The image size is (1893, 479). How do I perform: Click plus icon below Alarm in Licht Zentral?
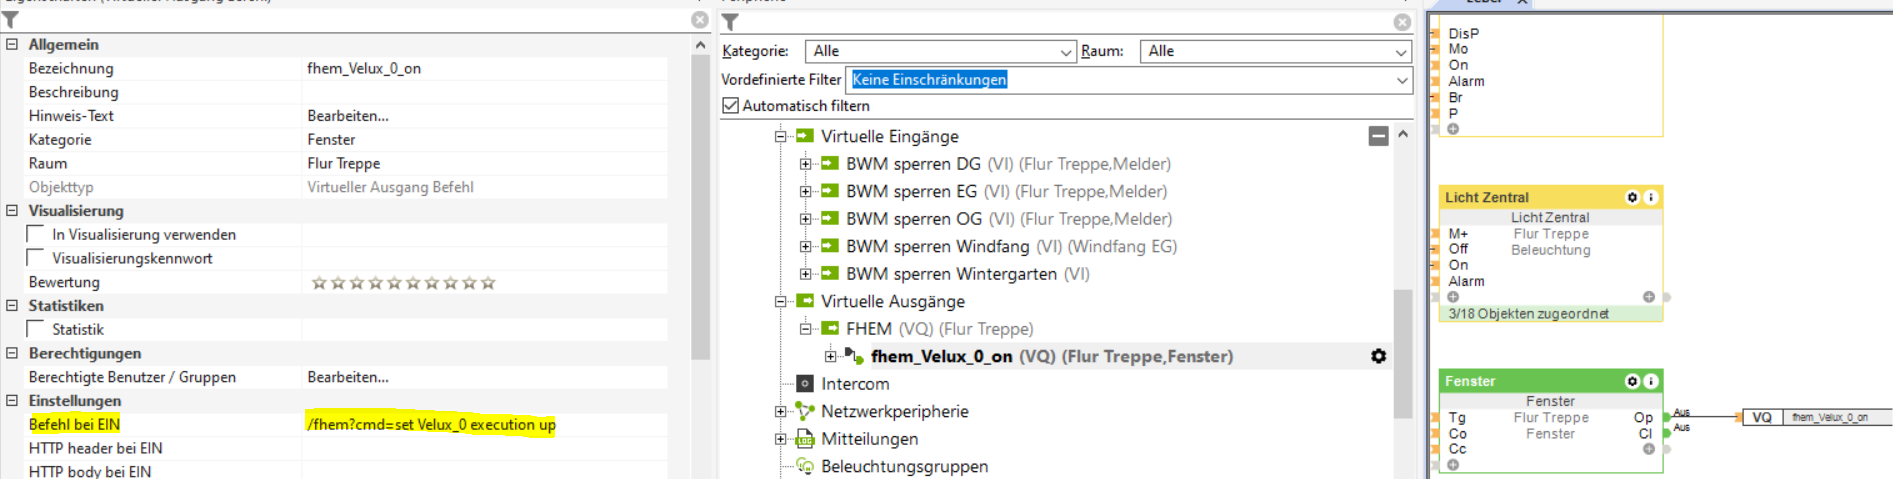(x=1453, y=297)
